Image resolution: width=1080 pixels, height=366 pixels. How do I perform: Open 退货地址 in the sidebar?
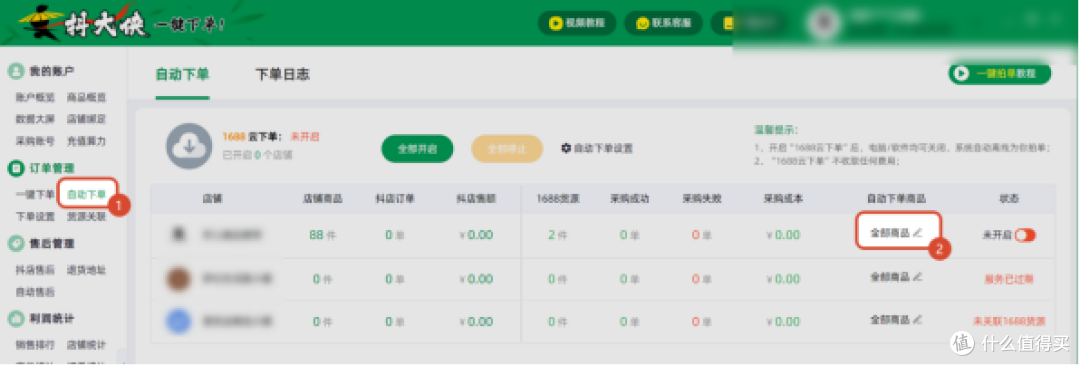tap(87, 270)
